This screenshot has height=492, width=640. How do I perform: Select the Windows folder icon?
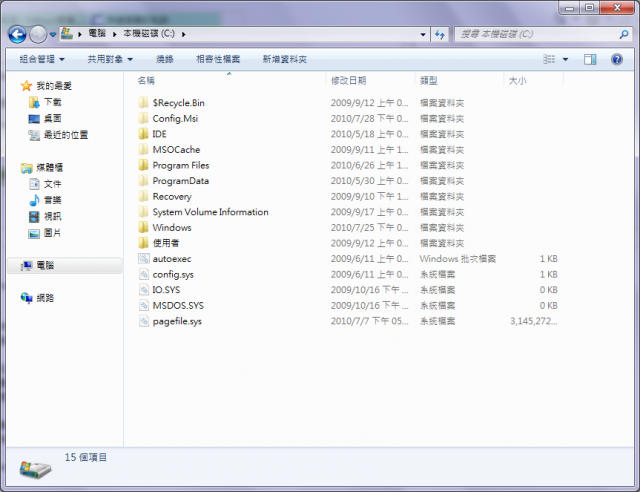(143, 227)
